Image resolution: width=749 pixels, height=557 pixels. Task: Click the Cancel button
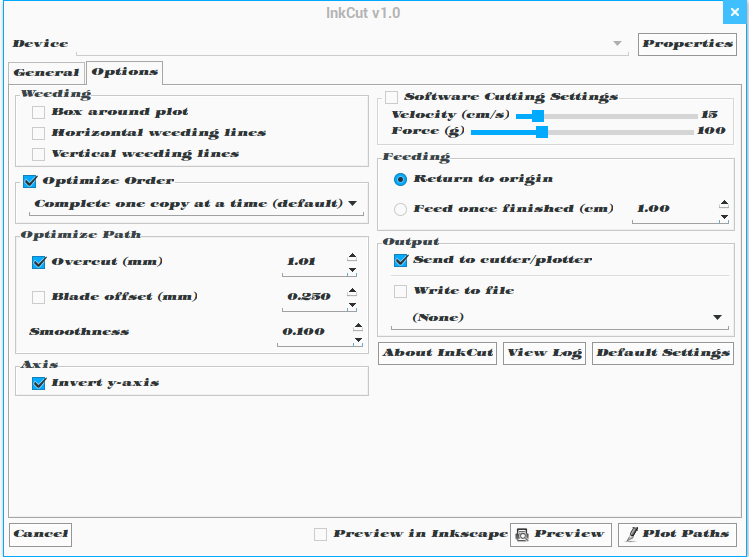pyautogui.click(x=41, y=534)
